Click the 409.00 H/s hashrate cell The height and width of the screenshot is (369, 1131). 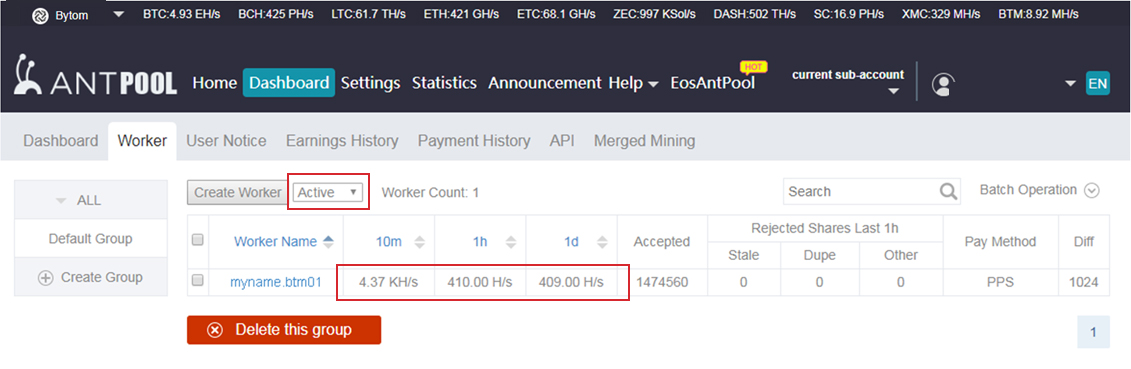coord(571,283)
